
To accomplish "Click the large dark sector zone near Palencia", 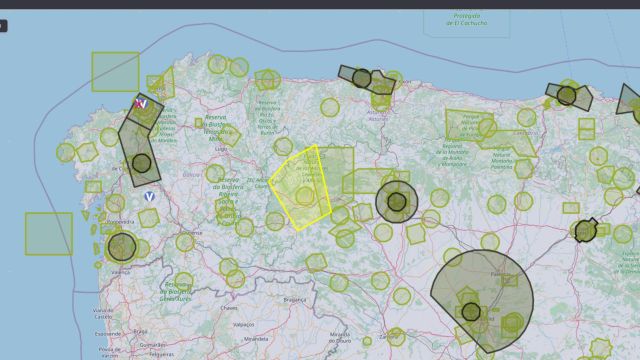I will [x=482, y=301].
